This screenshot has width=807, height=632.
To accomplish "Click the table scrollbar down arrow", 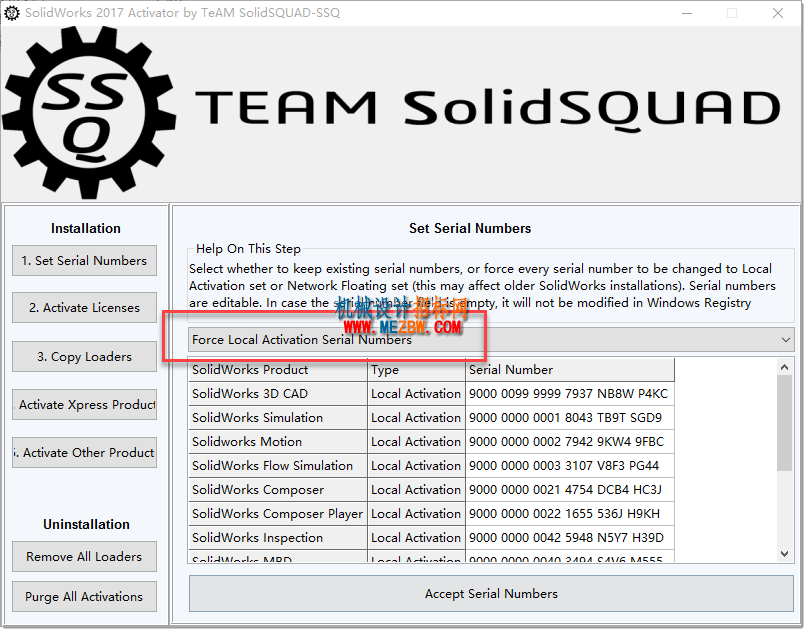I will [784, 554].
